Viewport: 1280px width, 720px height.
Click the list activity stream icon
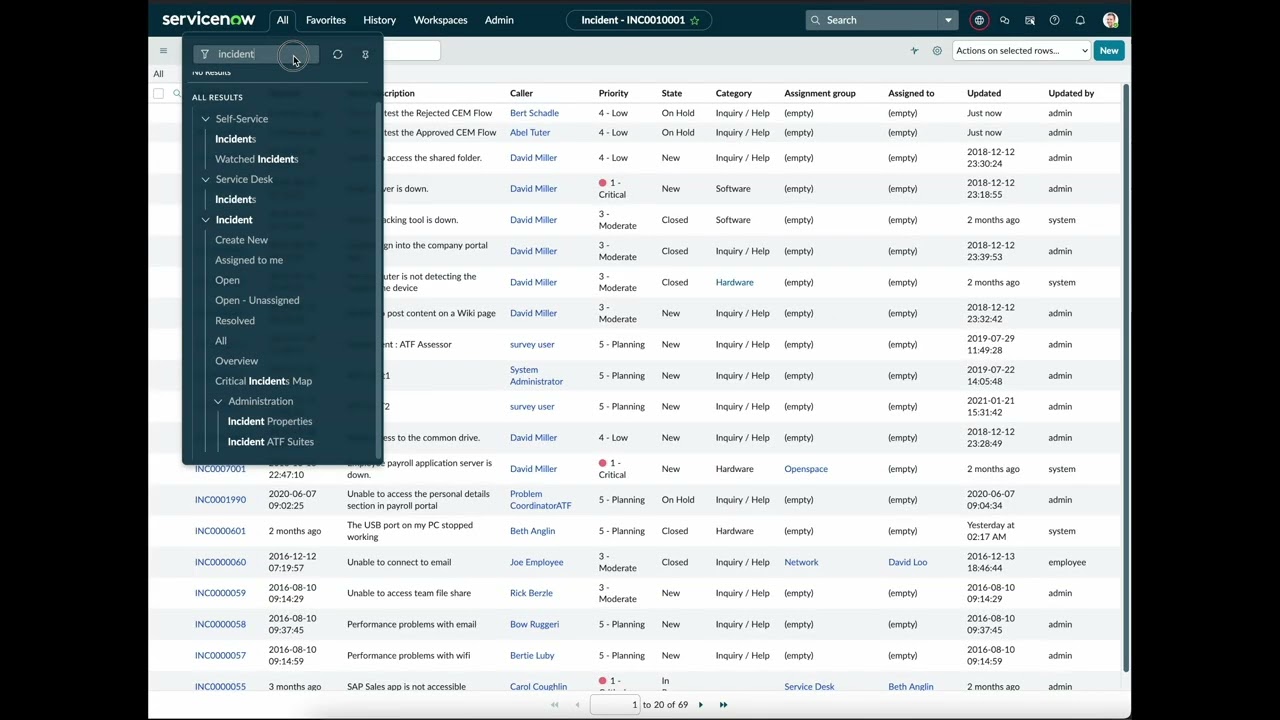coord(914,50)
